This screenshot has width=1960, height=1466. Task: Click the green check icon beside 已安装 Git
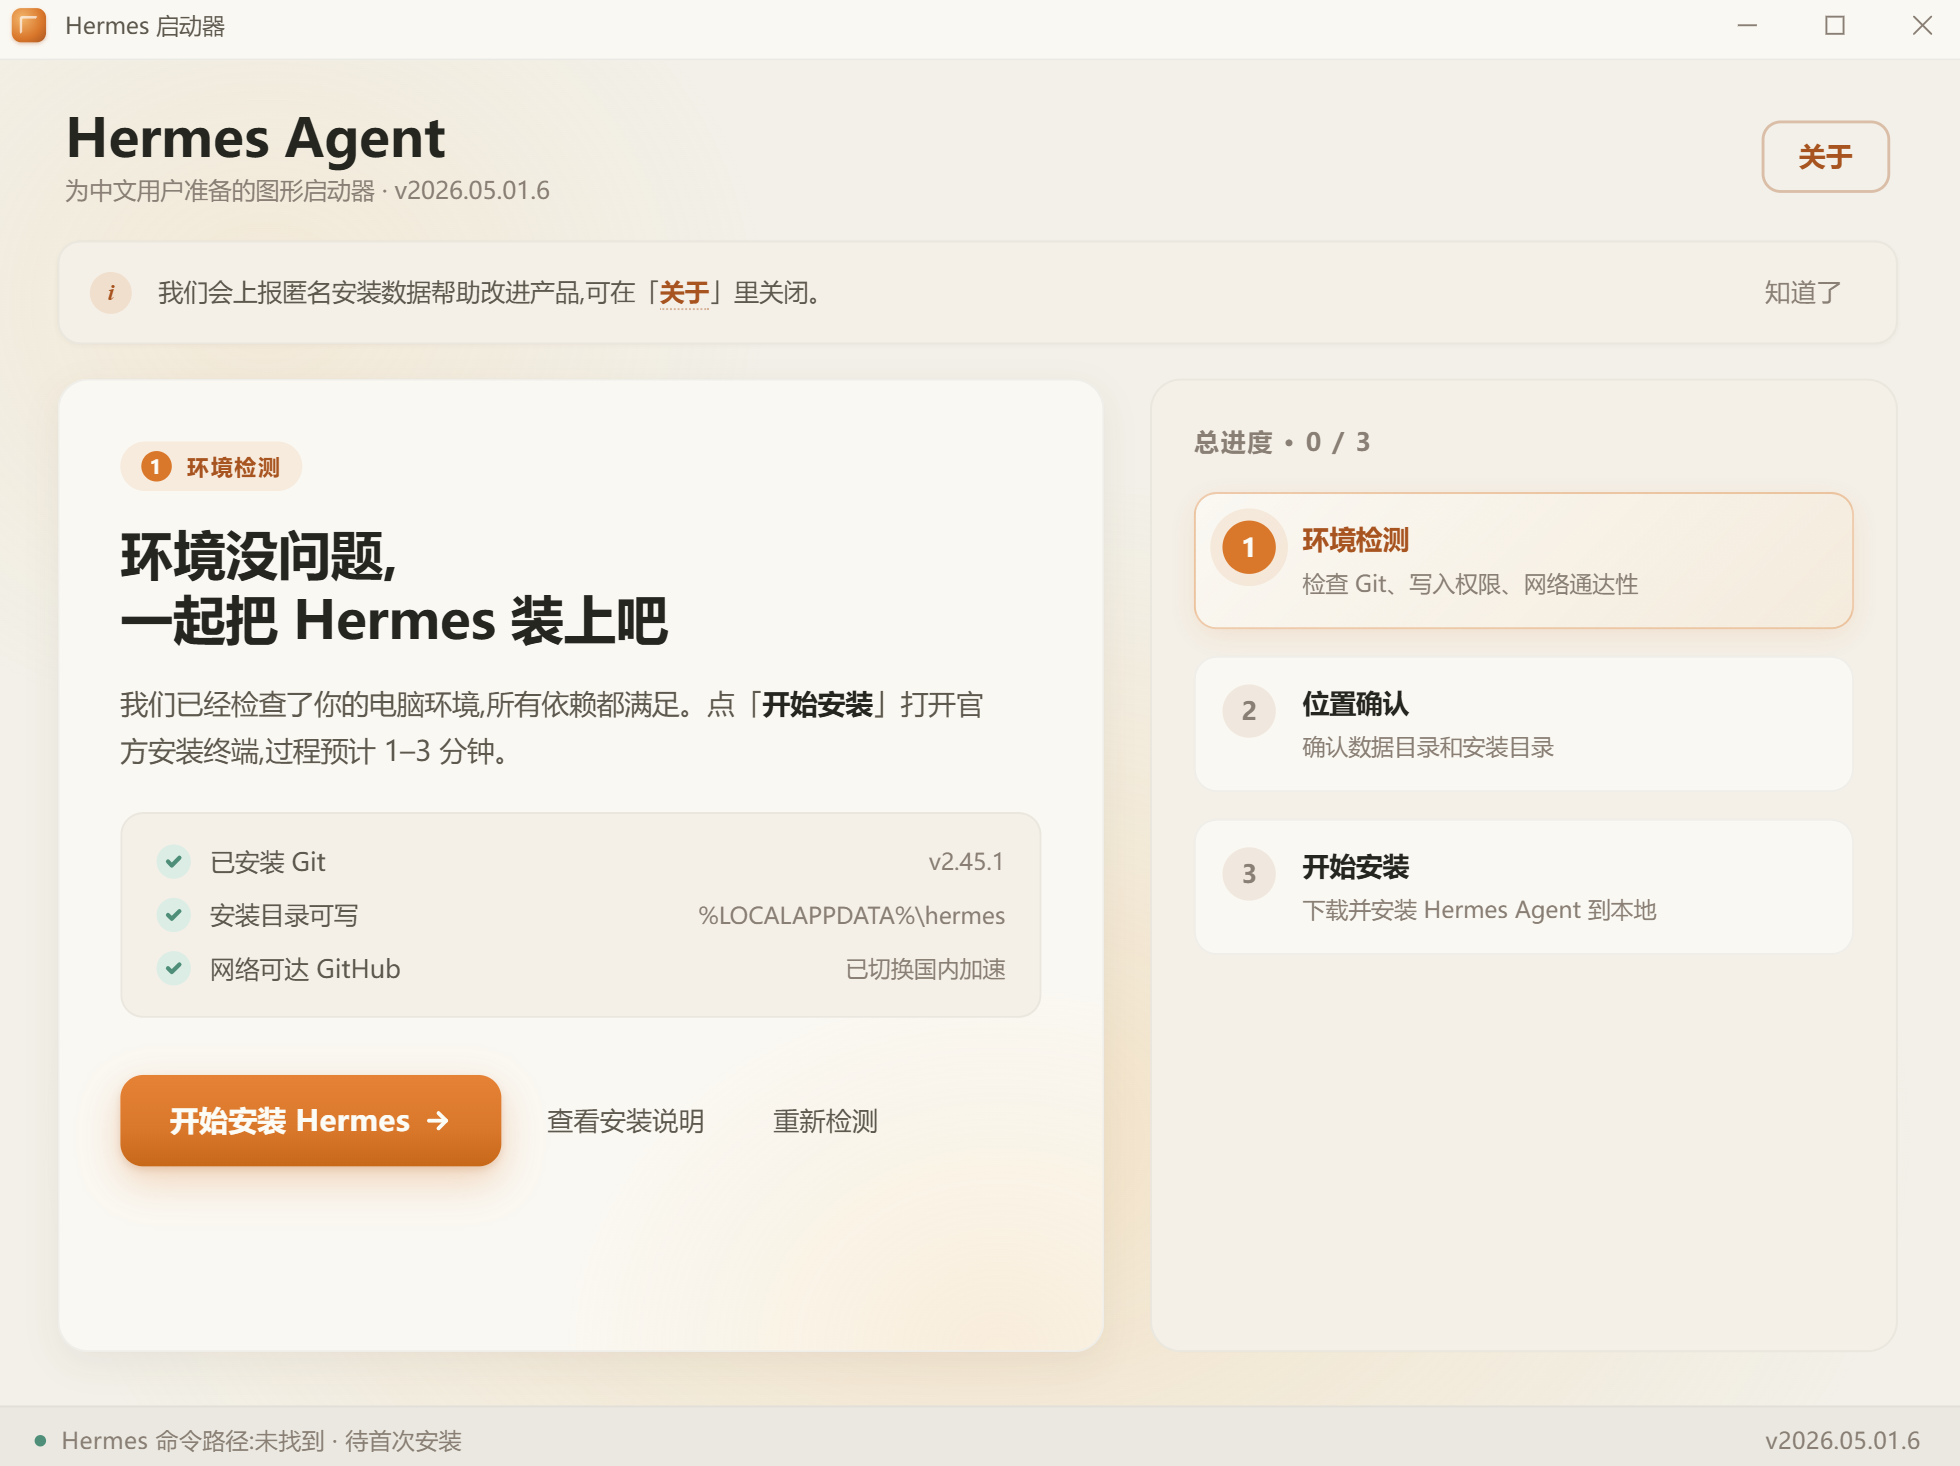[174, 861]
